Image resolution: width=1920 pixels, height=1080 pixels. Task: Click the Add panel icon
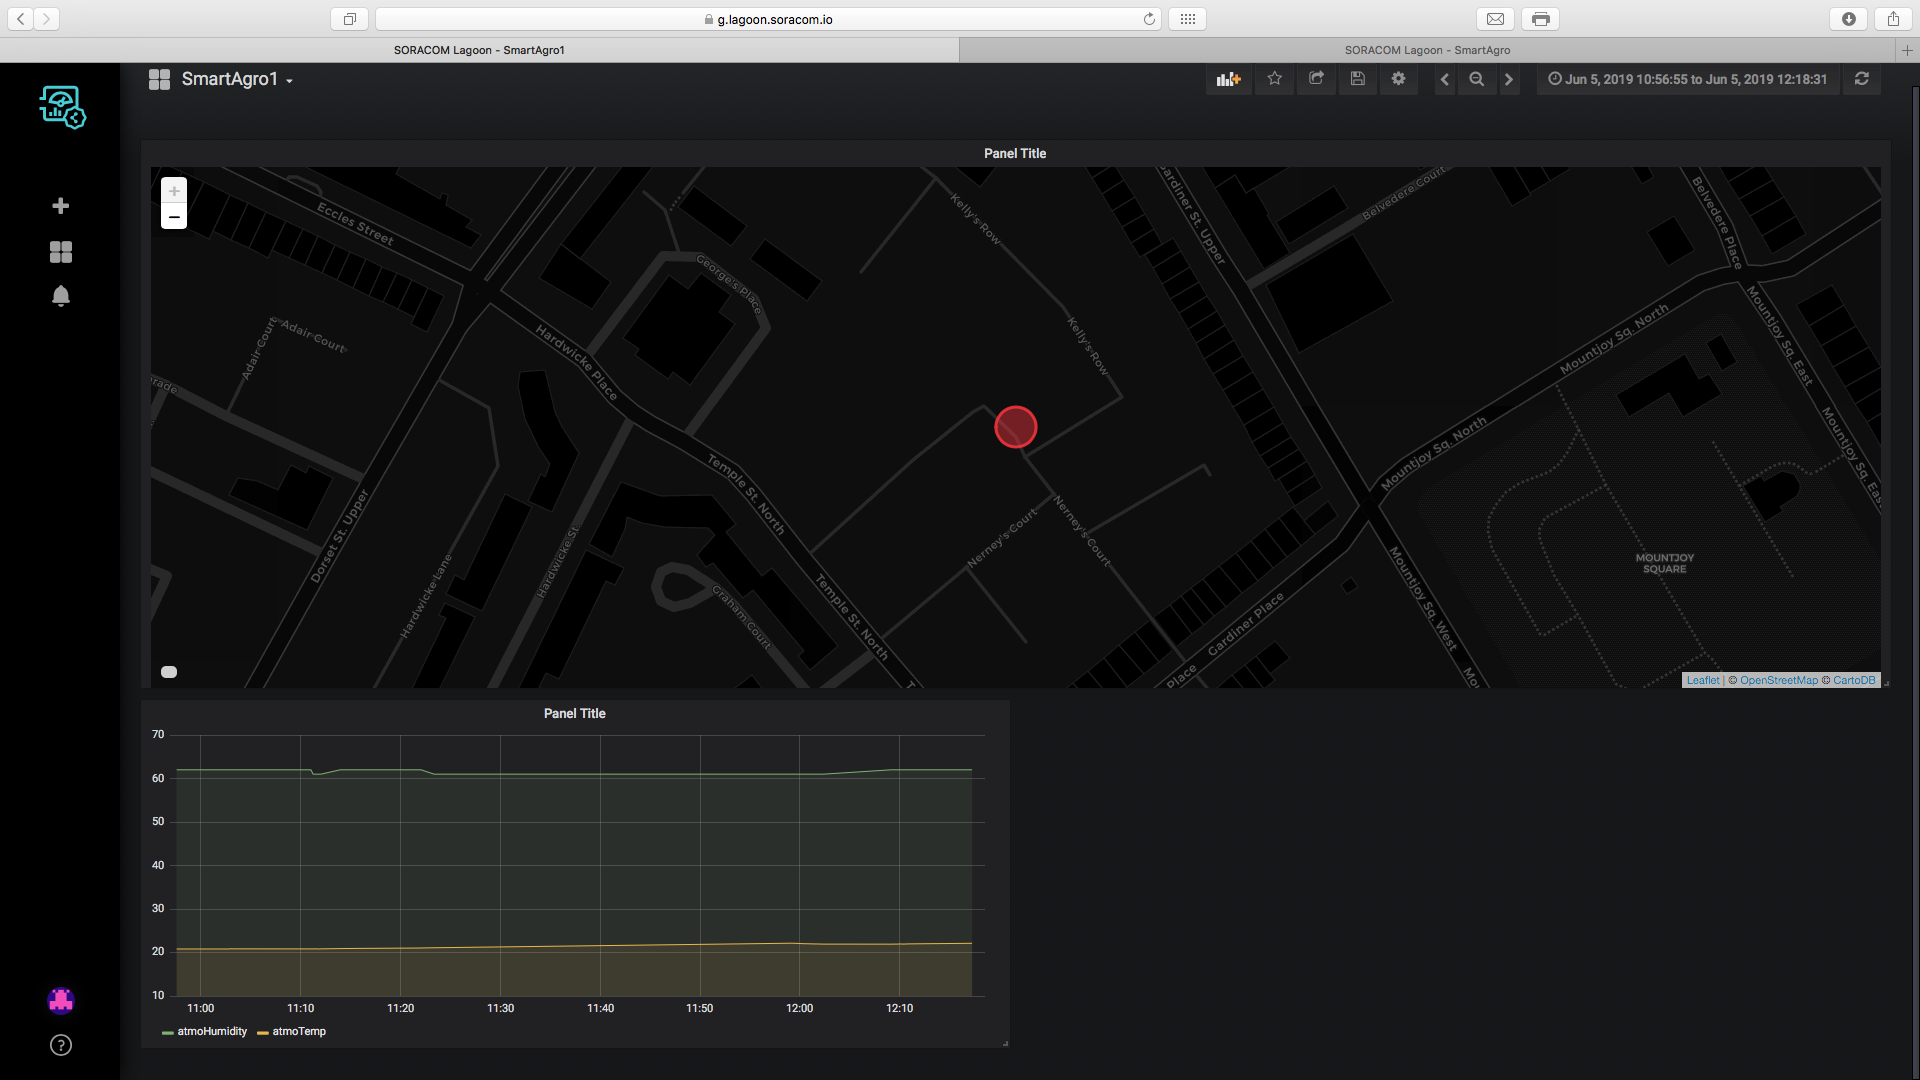(x=1228, y=79)
